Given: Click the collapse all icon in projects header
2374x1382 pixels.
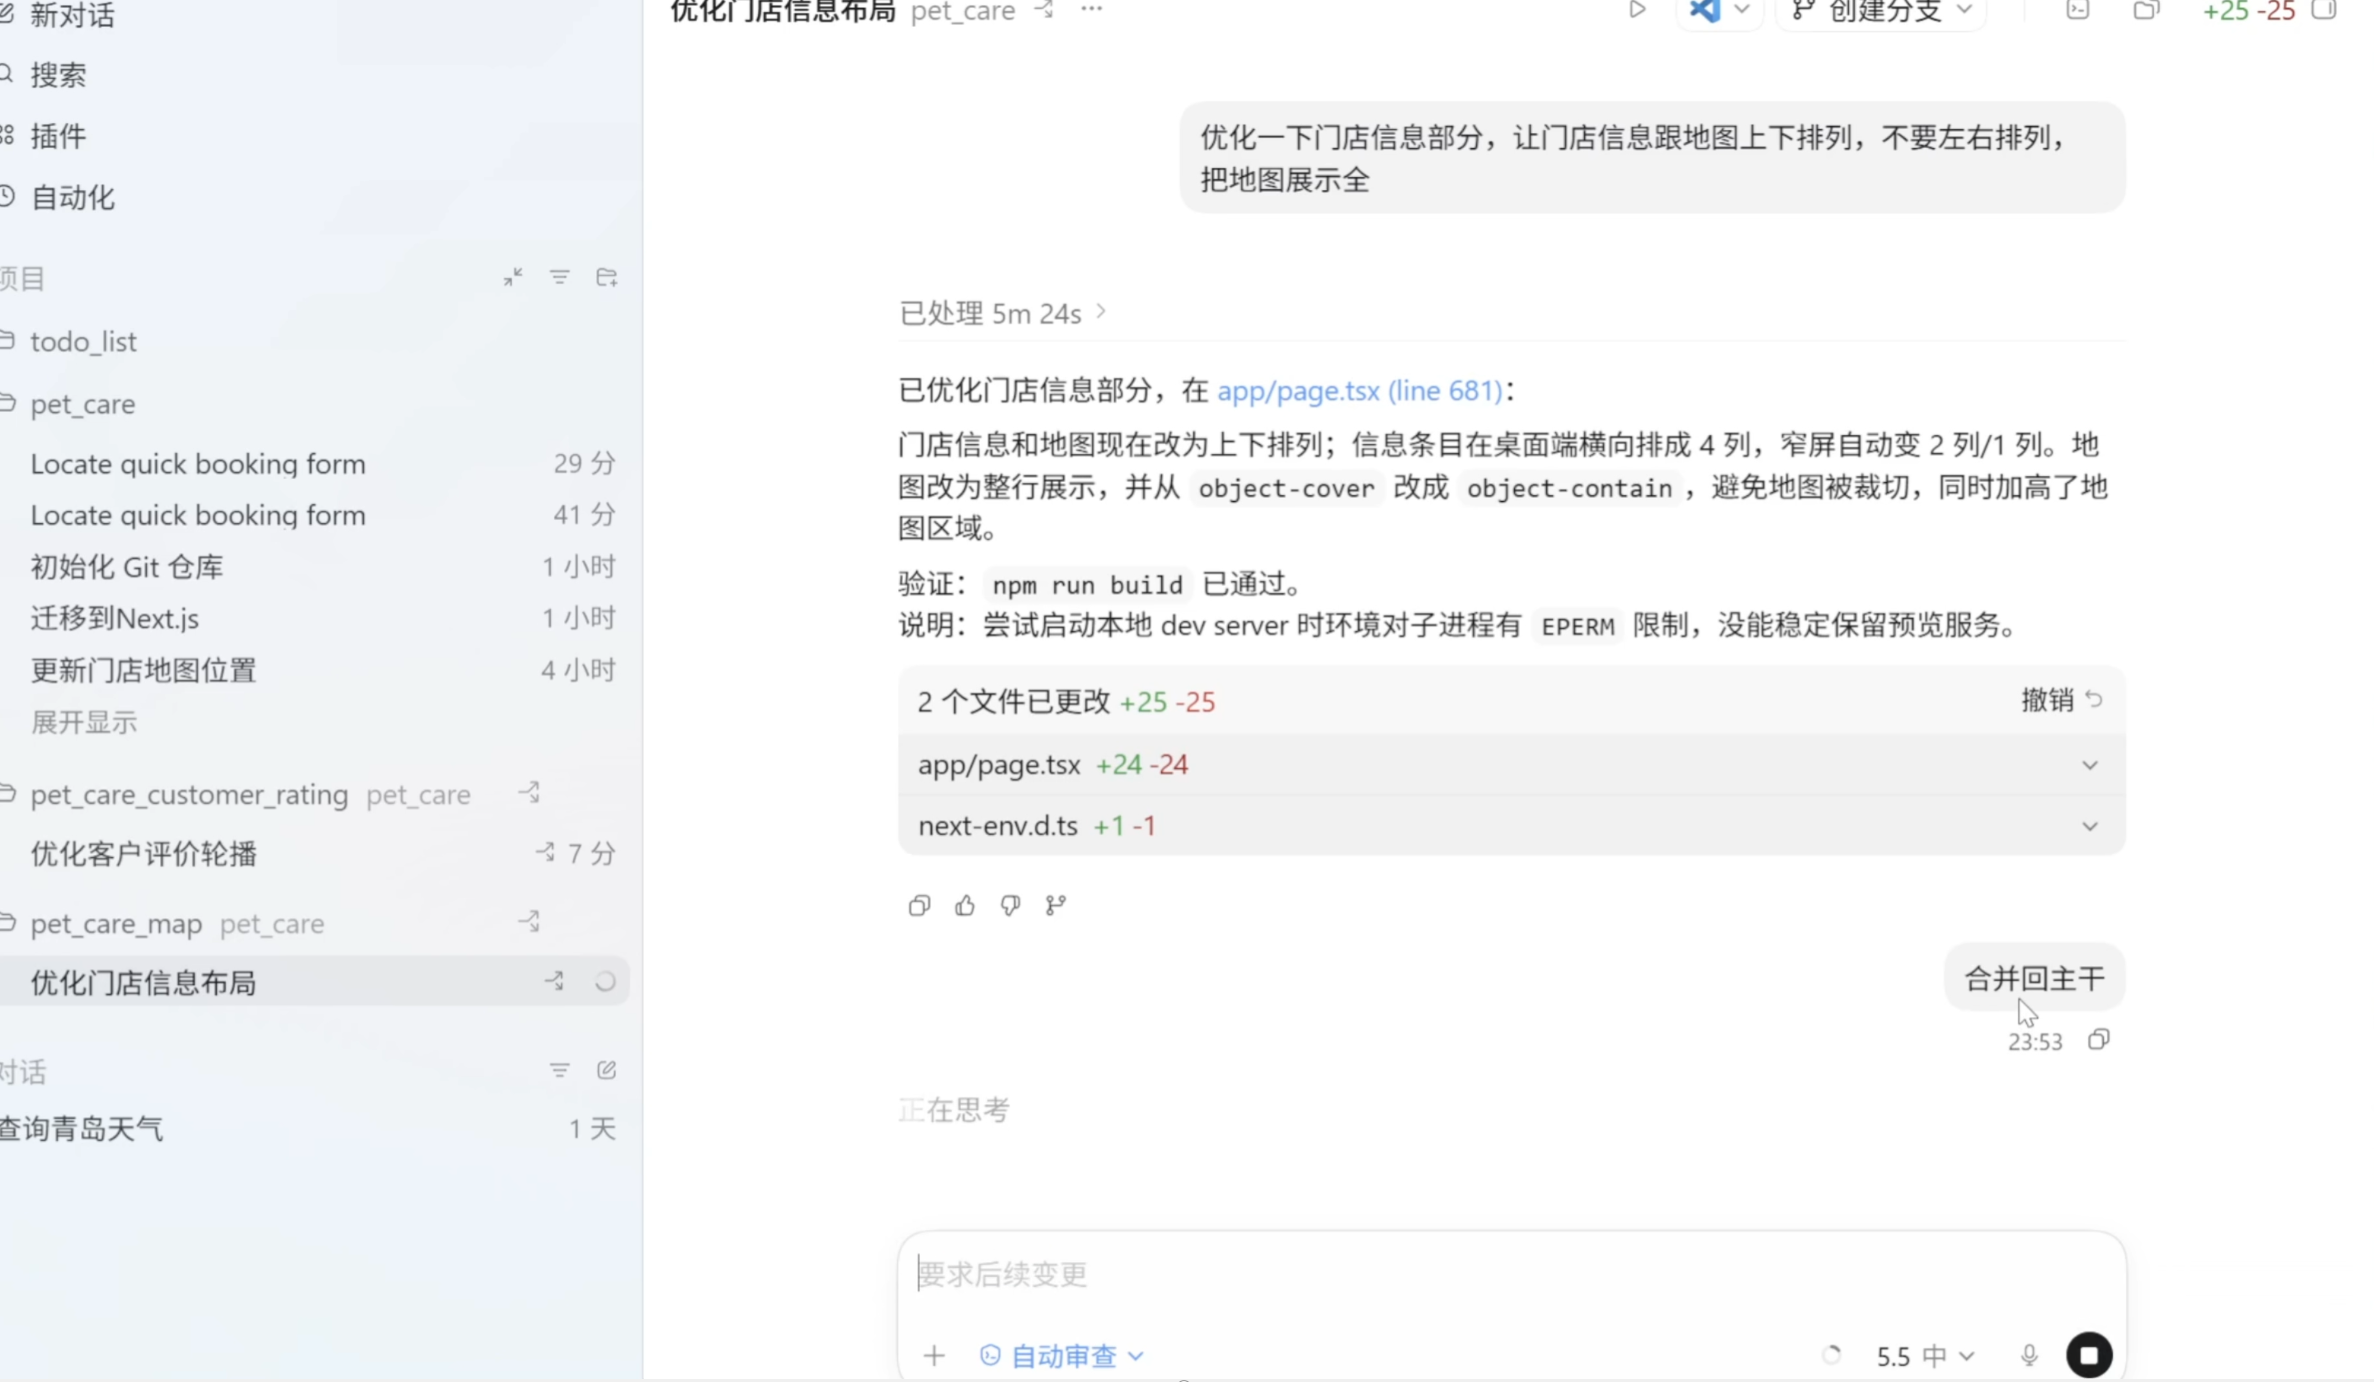Looking at the screenshot, I should coord(513,277).
